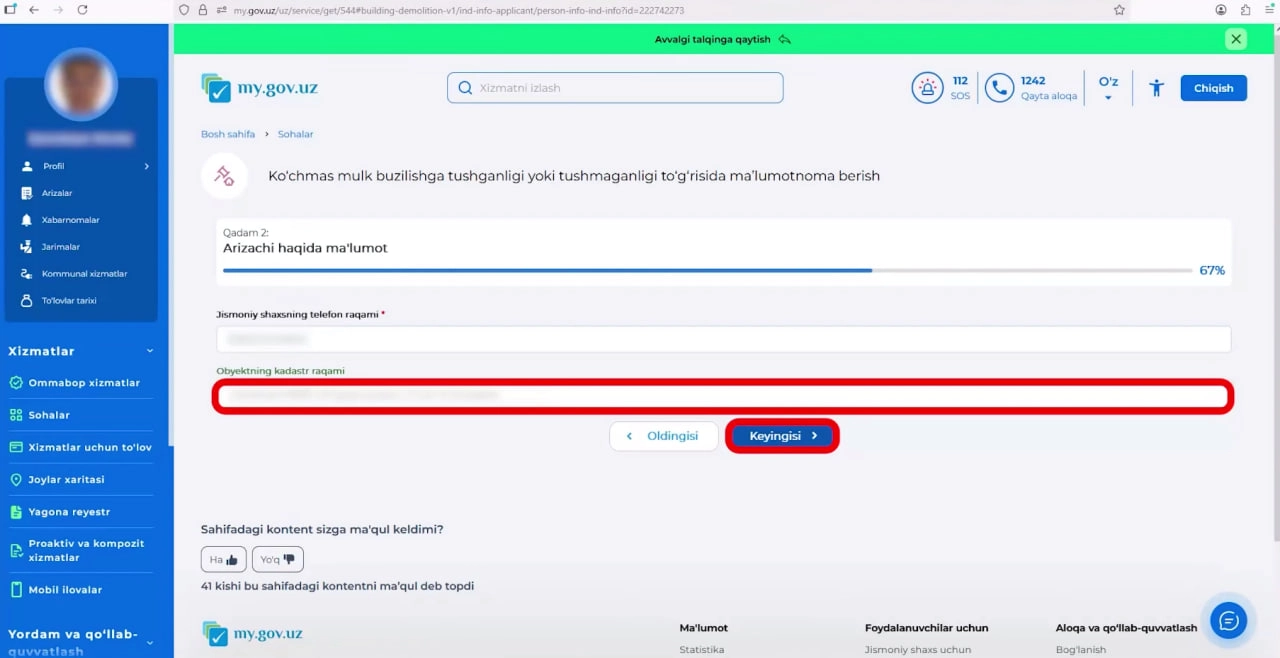Close the green notification banner
Screen dimensions: 1280x658
1236,39
